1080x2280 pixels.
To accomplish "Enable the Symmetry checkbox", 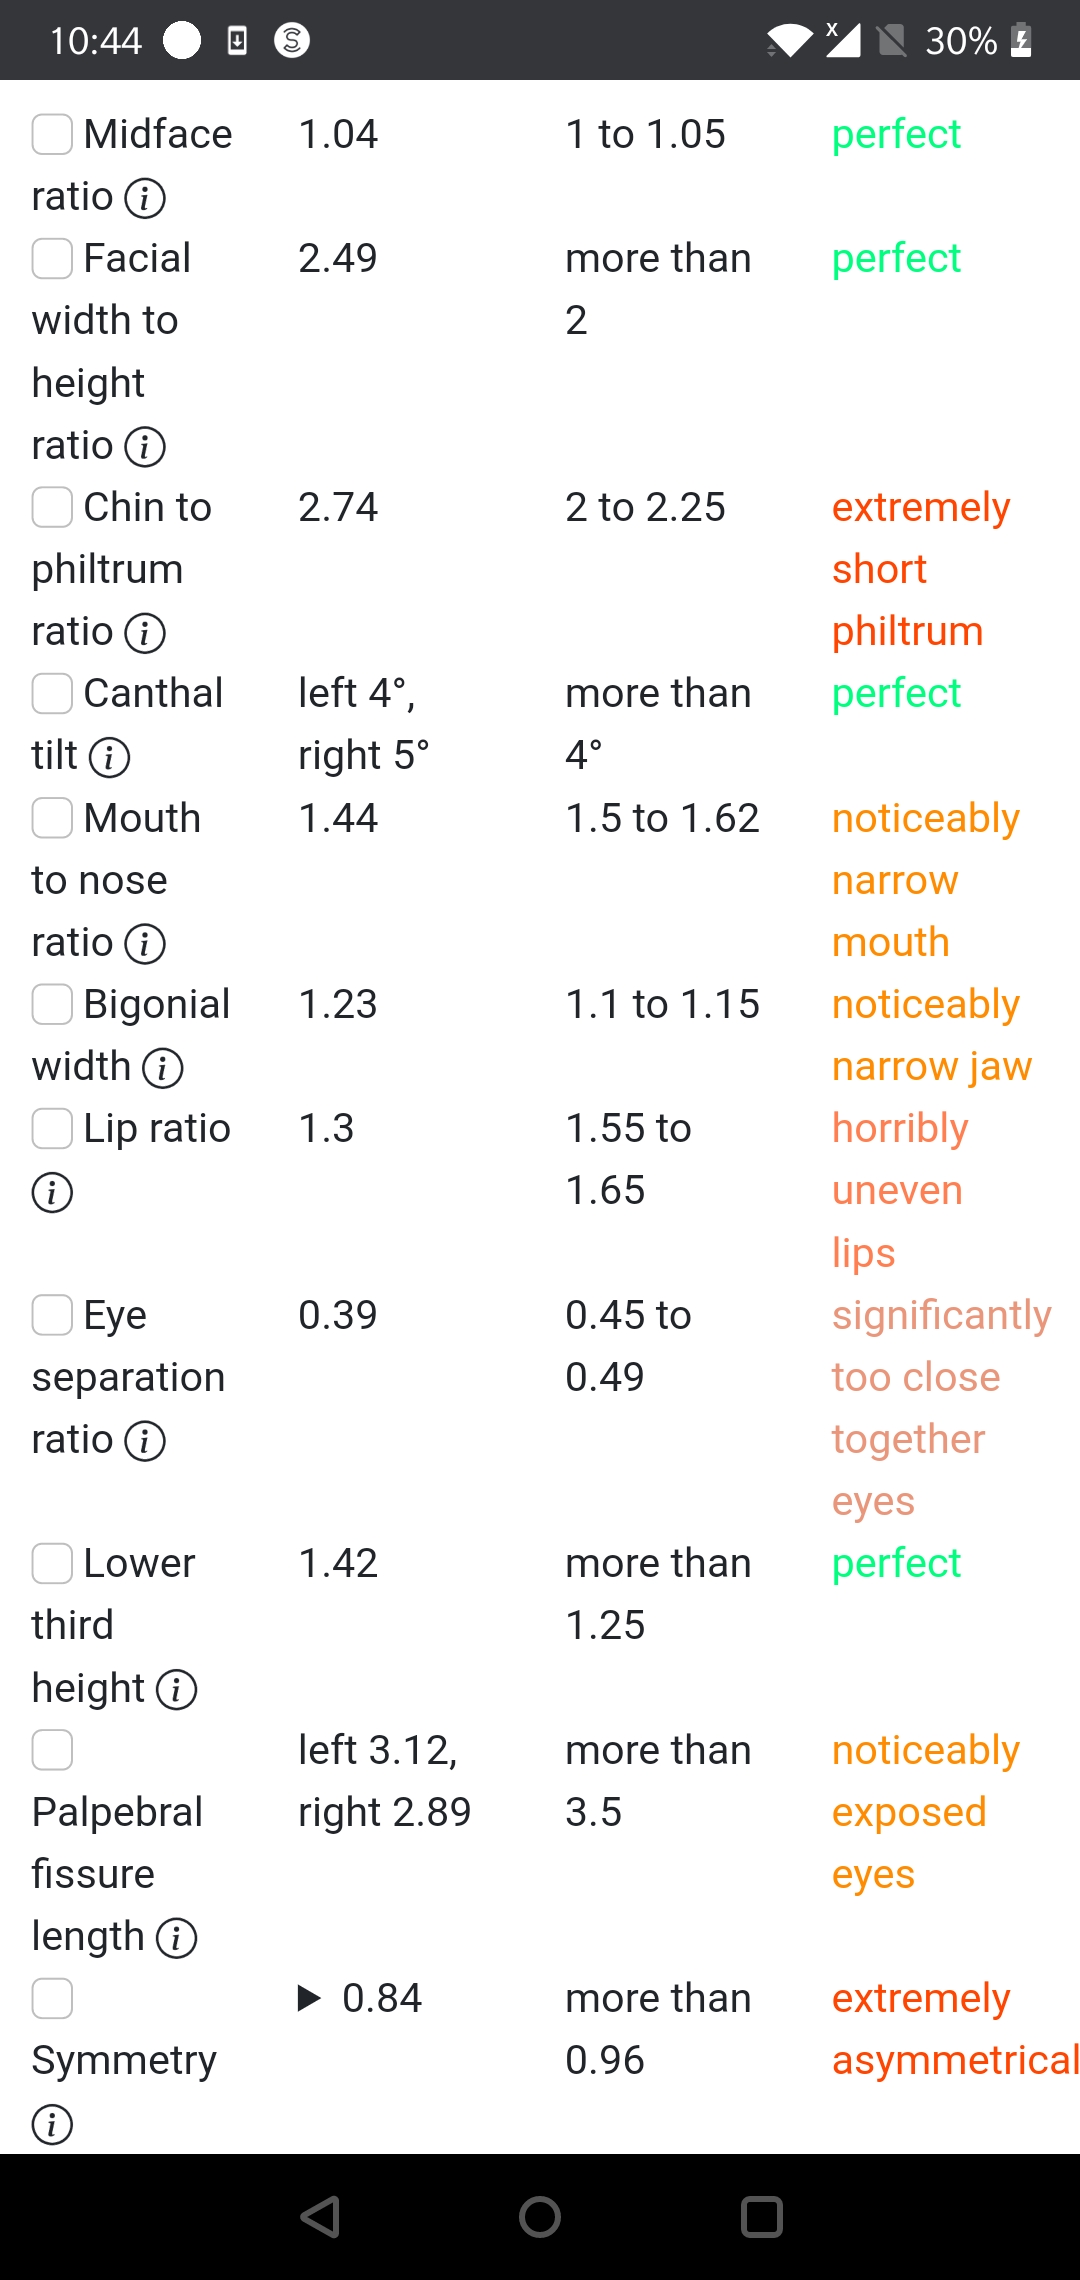I will click(52, 1998).
